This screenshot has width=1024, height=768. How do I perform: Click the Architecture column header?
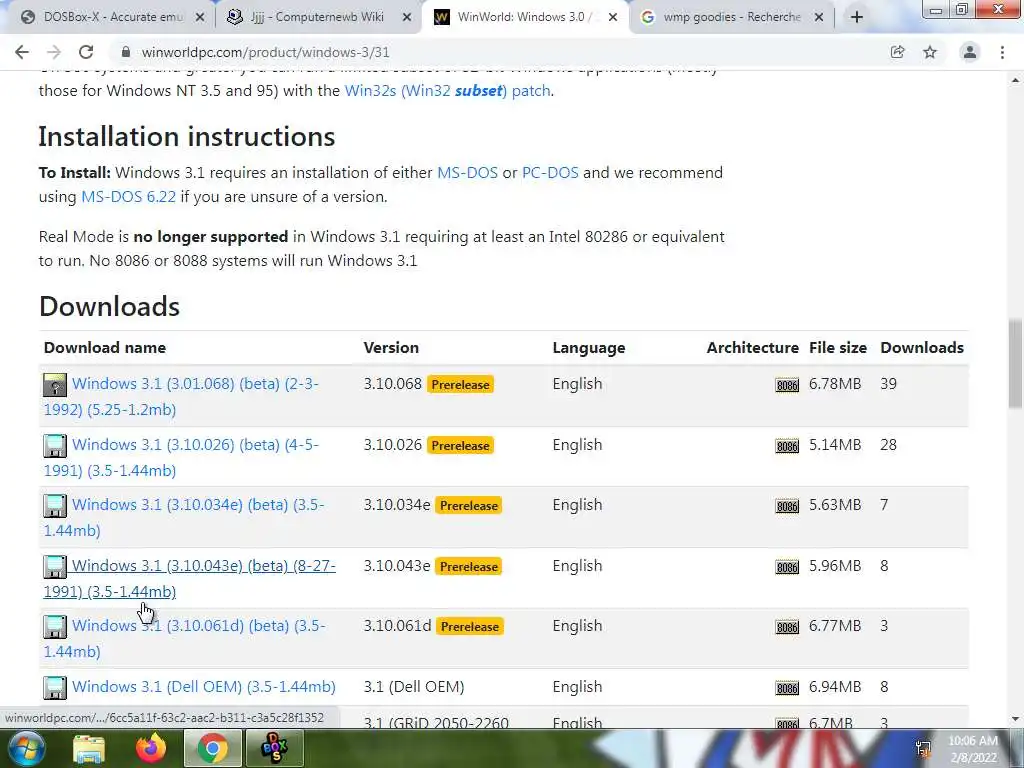coord(752,347)
